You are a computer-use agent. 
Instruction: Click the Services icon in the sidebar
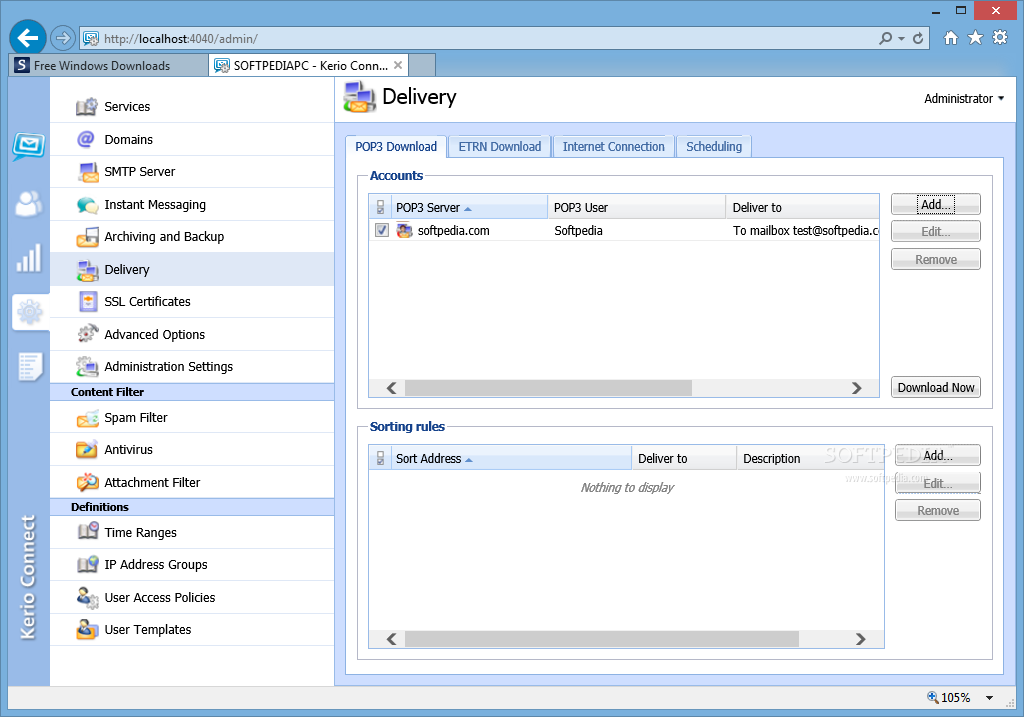(87, 106)
